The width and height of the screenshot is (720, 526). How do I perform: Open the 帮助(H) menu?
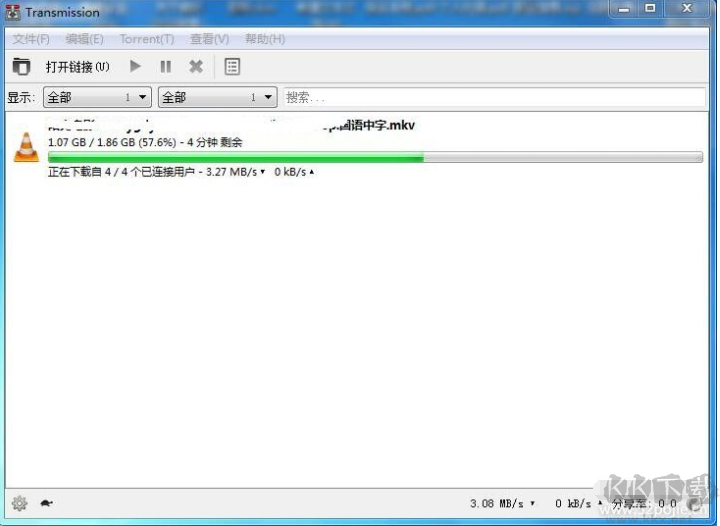[x=264, y=39]
